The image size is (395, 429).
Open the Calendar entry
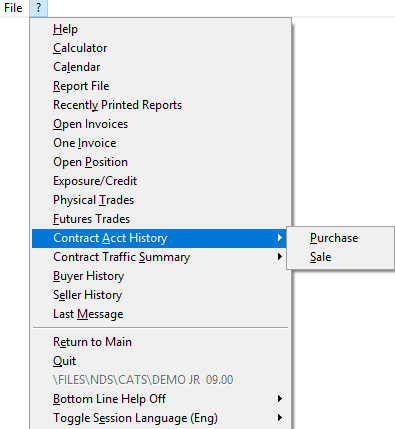(159, 67)
